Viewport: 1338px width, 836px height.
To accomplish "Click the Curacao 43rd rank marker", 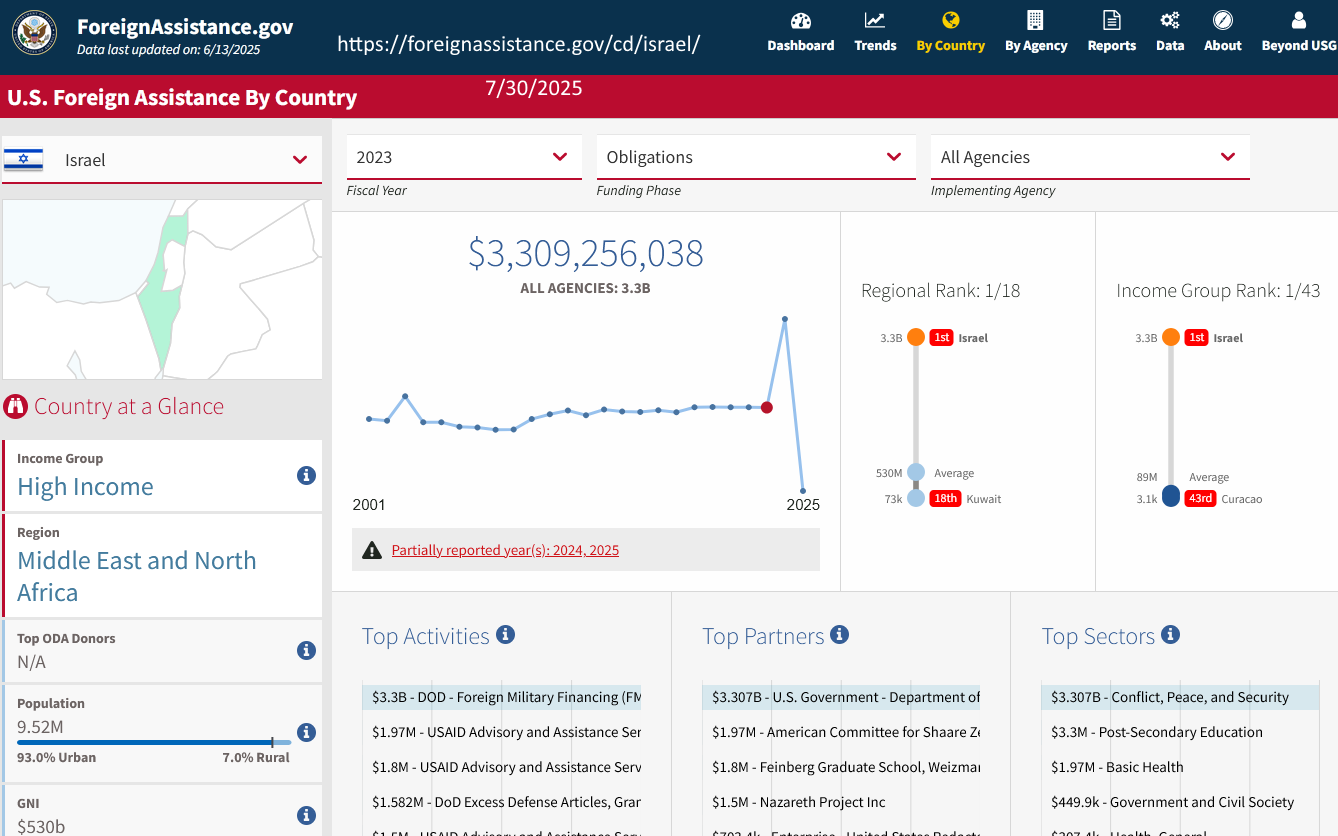I will pyautogui.click(x=1171, y=497).
